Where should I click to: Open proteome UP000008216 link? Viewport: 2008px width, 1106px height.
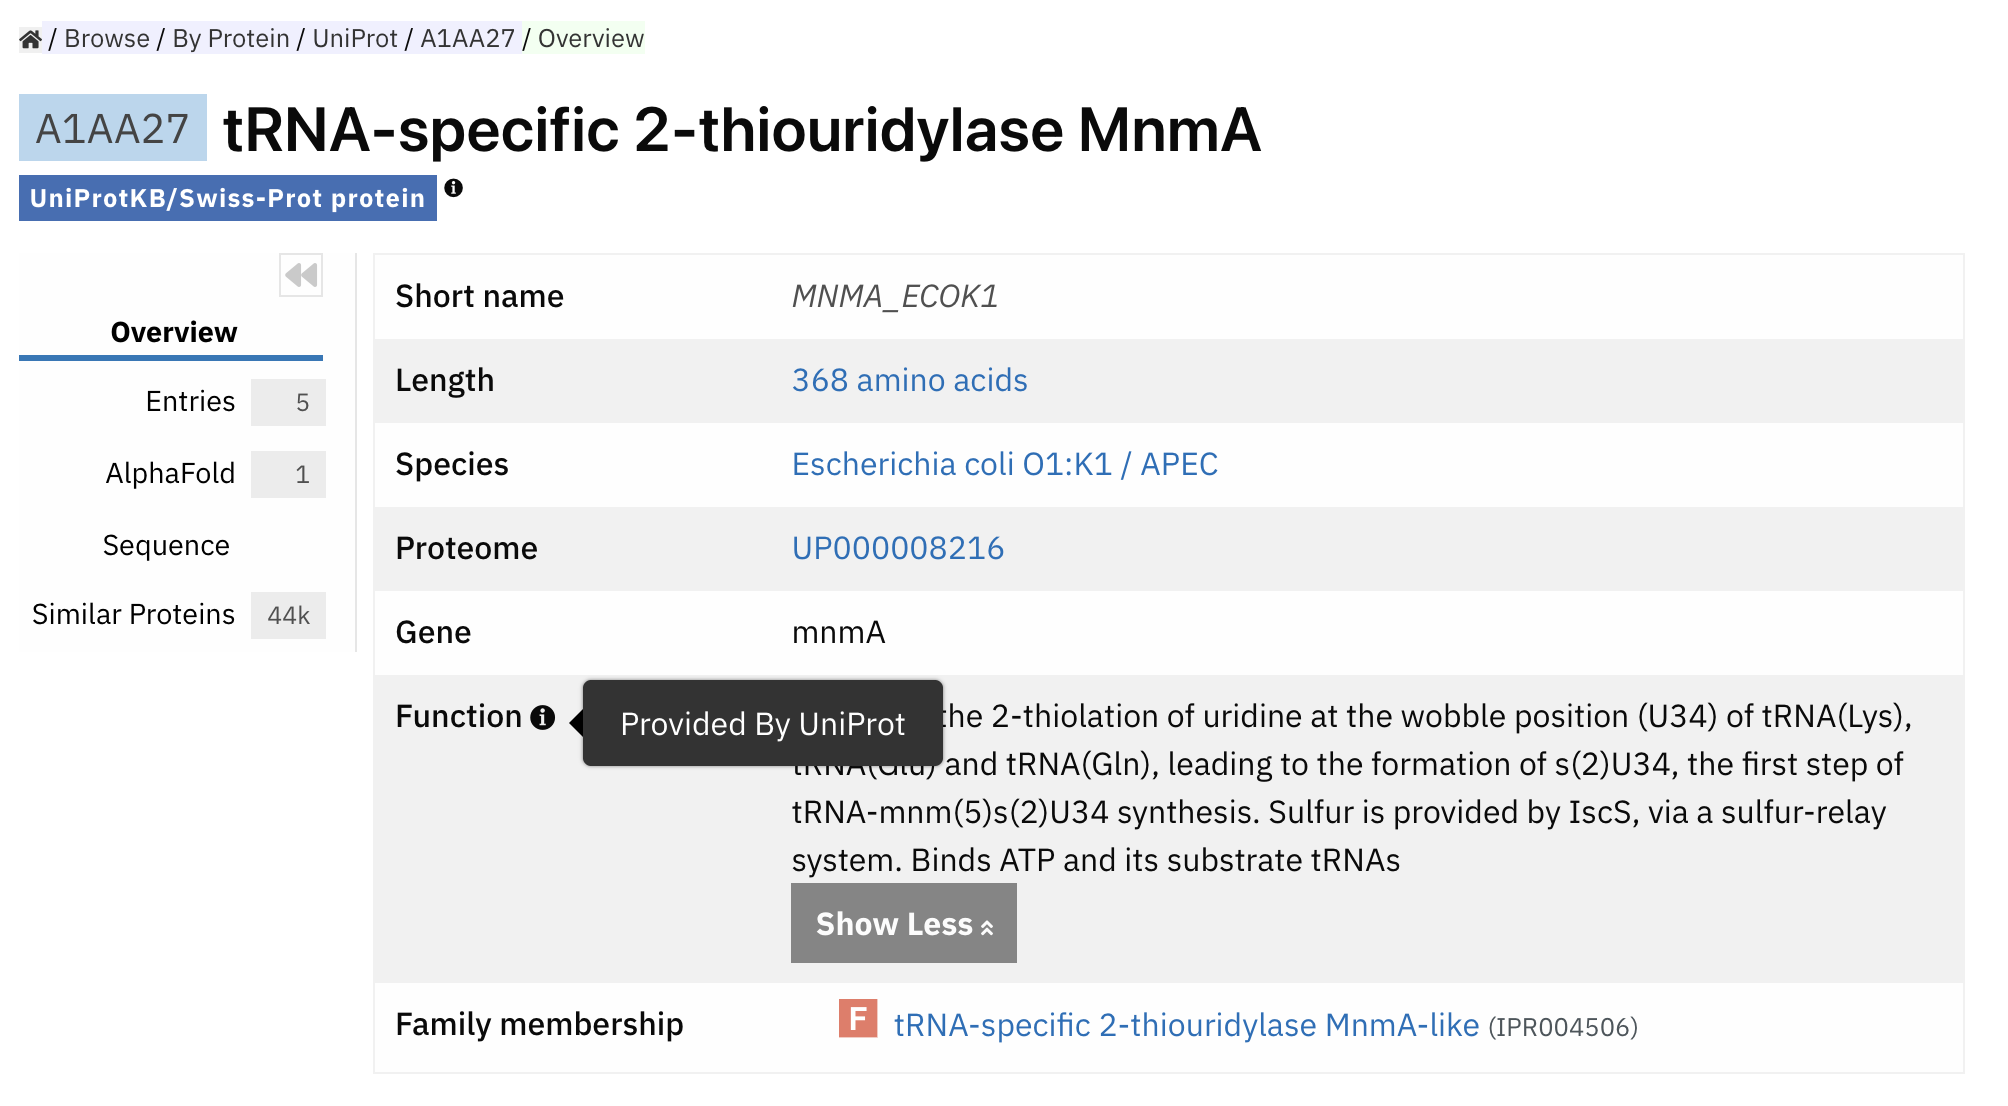click(898, 548)
